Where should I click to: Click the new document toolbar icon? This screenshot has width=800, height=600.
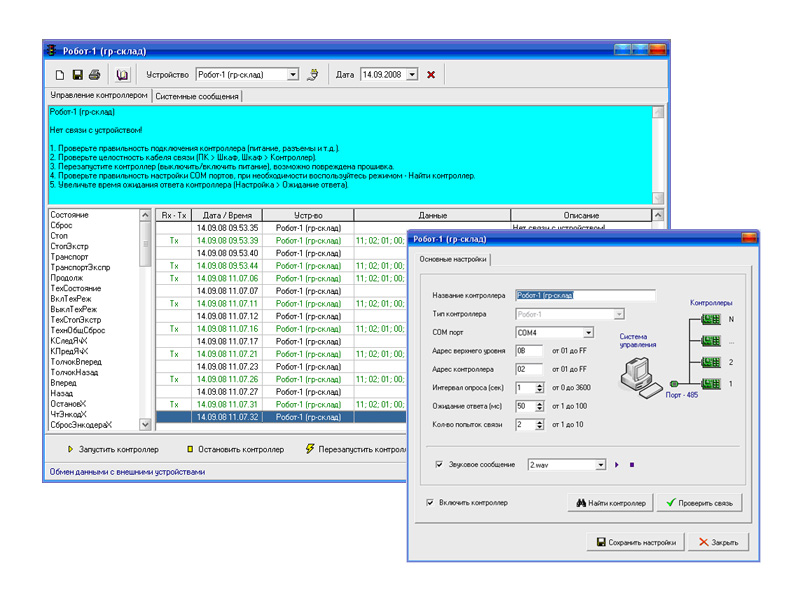pyautogui.click(x=60, y=75)
